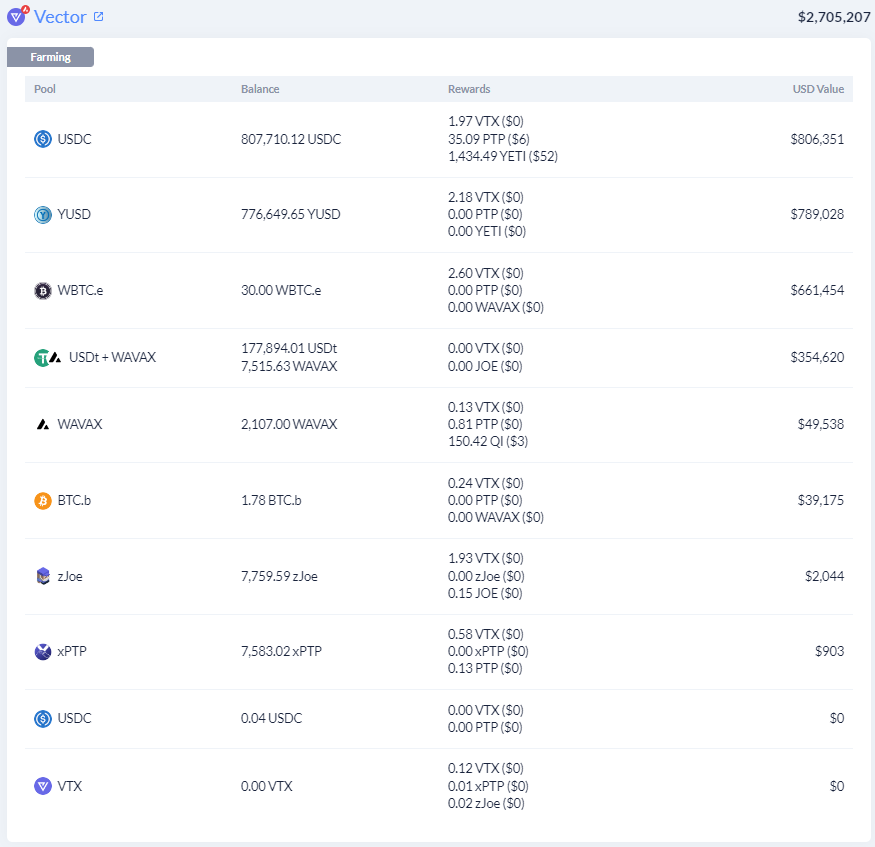Click the reward 1,434.49 YETI ($52)
Screen dimensions: 875x847
point(502,156)
